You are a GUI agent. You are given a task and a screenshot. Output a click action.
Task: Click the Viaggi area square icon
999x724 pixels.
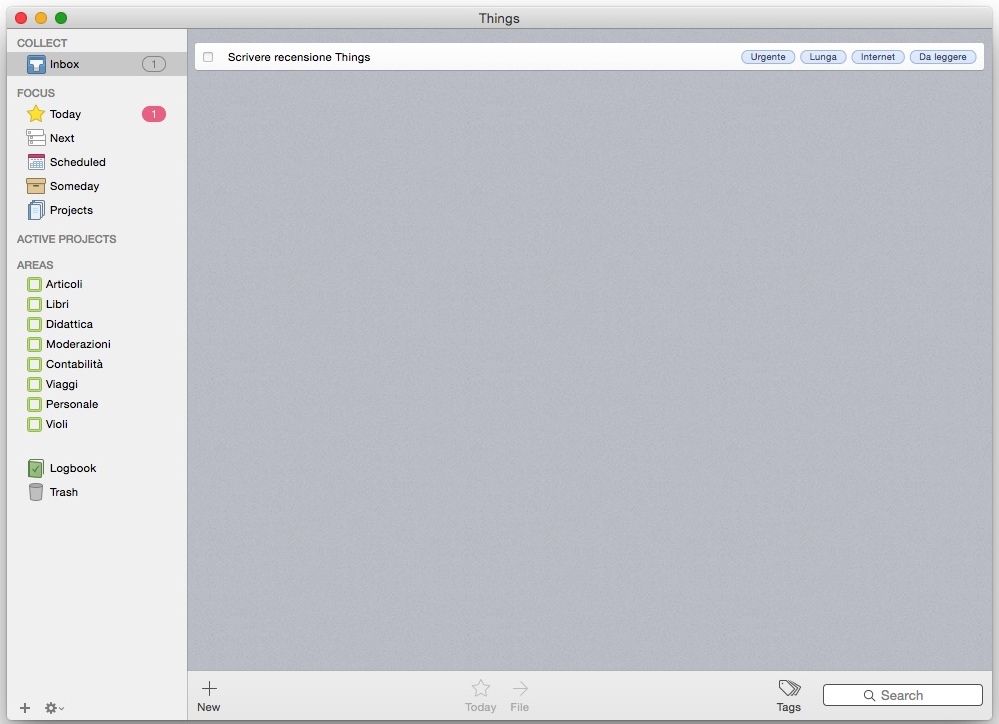(34, 384)
